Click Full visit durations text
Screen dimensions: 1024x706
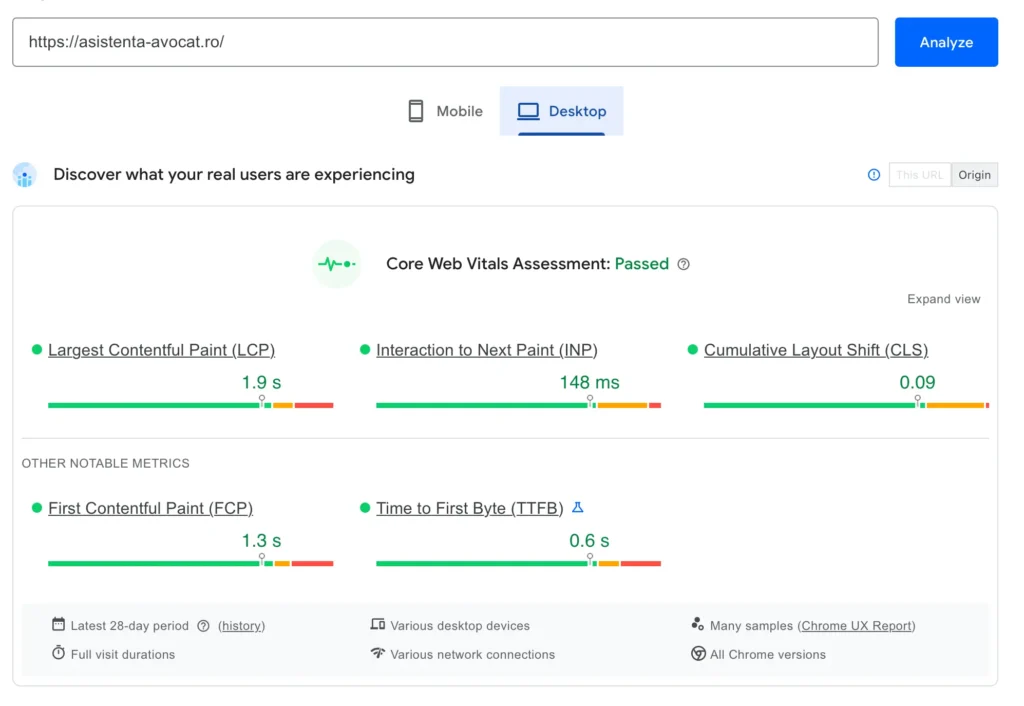123,654
